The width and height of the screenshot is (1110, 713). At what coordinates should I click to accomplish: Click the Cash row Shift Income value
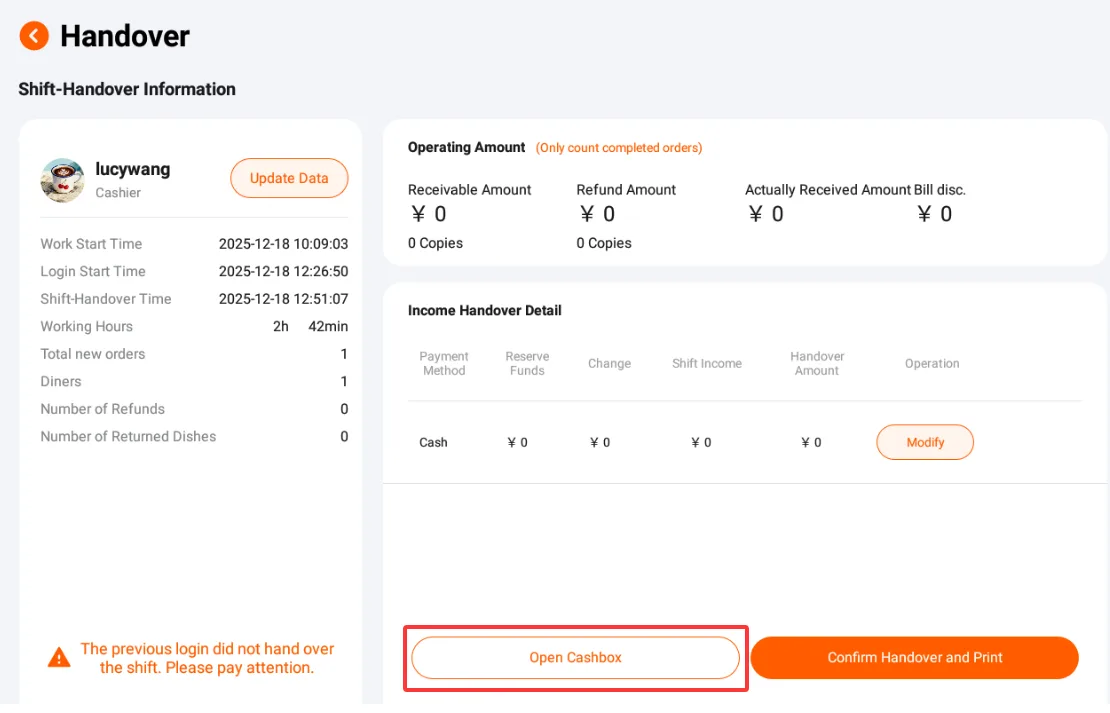[702, 443]
